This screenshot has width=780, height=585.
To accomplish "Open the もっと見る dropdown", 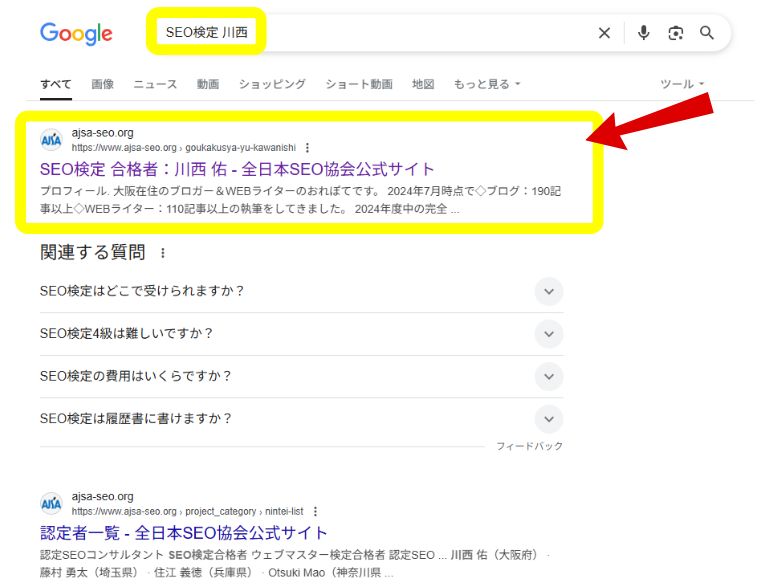I will tap(487, 84).
